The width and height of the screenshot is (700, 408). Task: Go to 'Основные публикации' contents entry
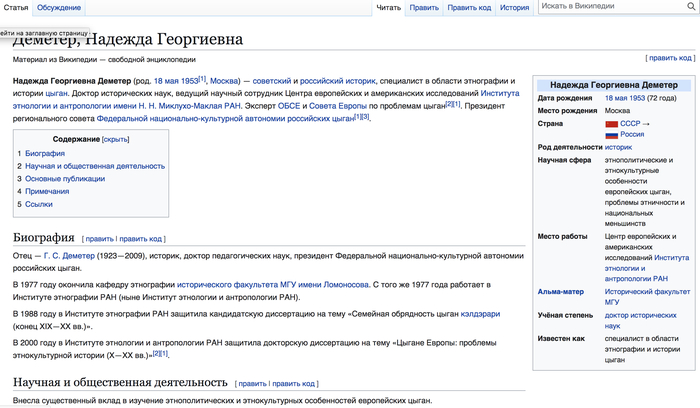[x=65, y=179]
